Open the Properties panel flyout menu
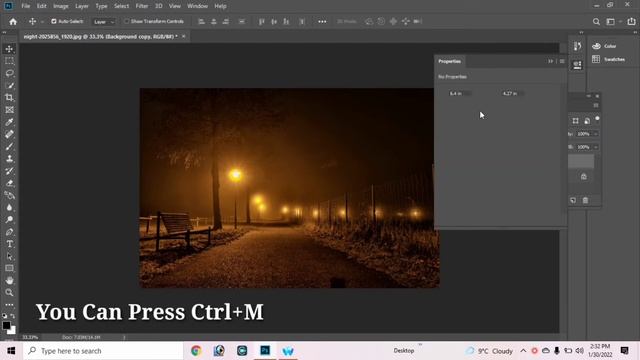 tap(562, 61)
